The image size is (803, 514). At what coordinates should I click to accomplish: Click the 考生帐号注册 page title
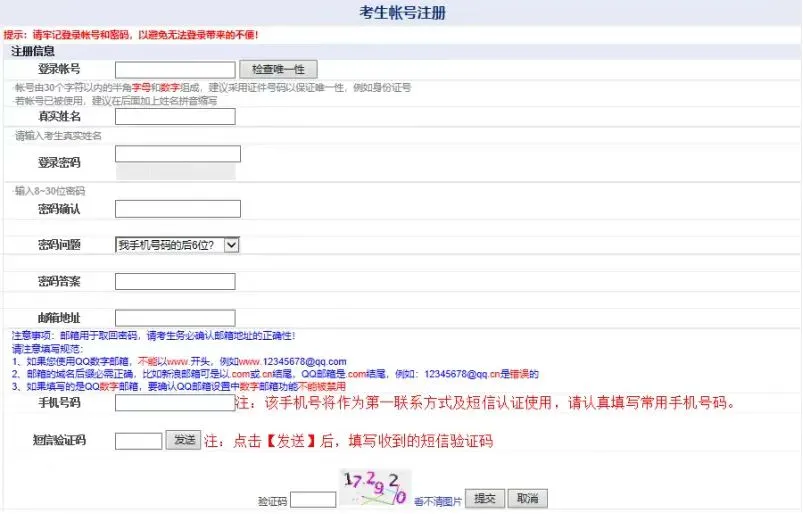(x=402, y=13)
